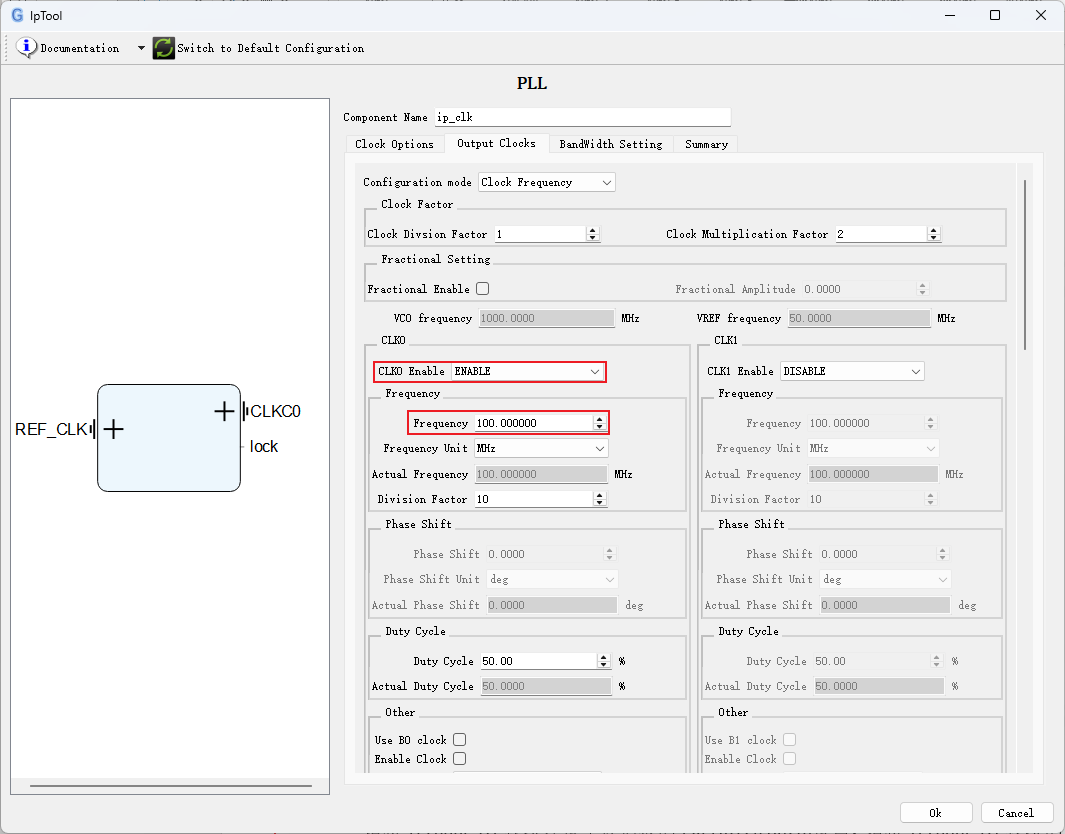Click the VREF frequency readout field
1065x834 pixels.
[x=859, y=318]
